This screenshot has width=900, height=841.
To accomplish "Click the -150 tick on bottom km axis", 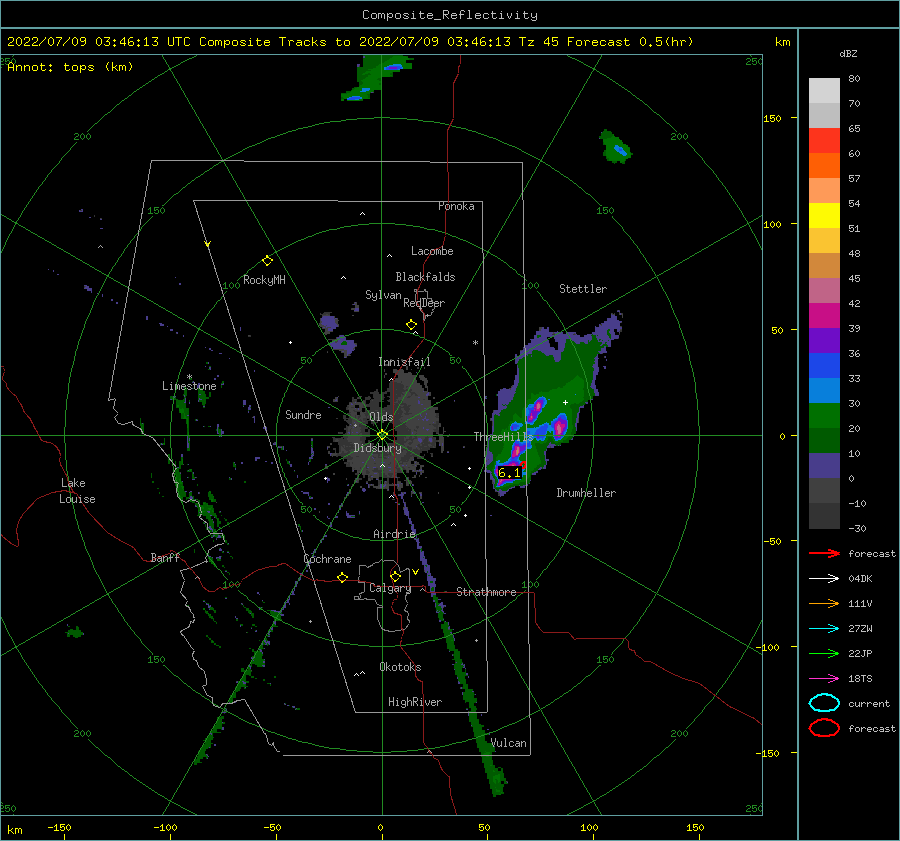I will tap(59, 827).
